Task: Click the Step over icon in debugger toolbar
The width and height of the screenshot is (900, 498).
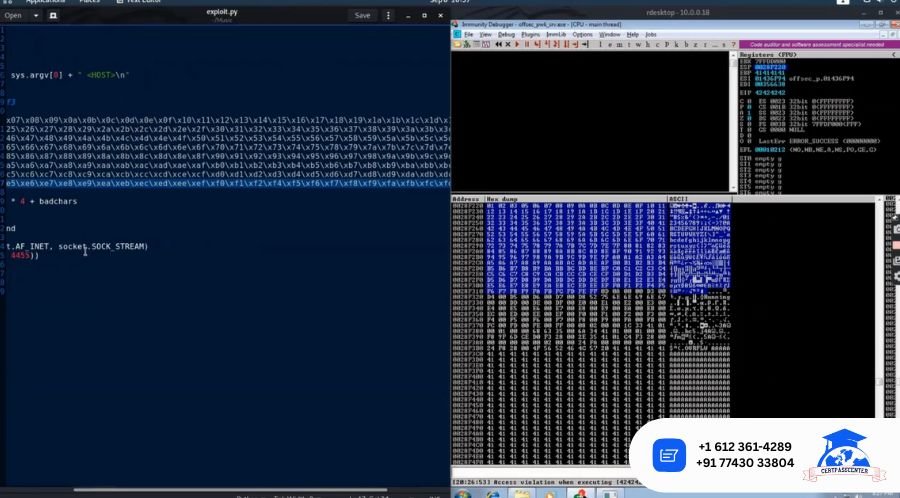Action: coord(546,45)
